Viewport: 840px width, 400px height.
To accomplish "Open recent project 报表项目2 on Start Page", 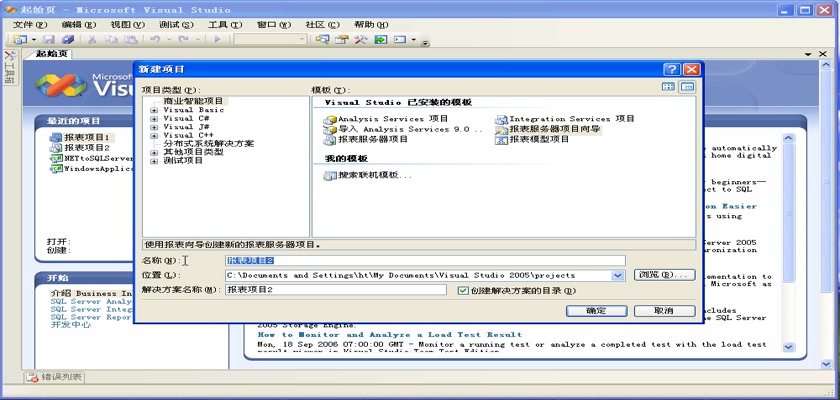I will tap(80, 147).
